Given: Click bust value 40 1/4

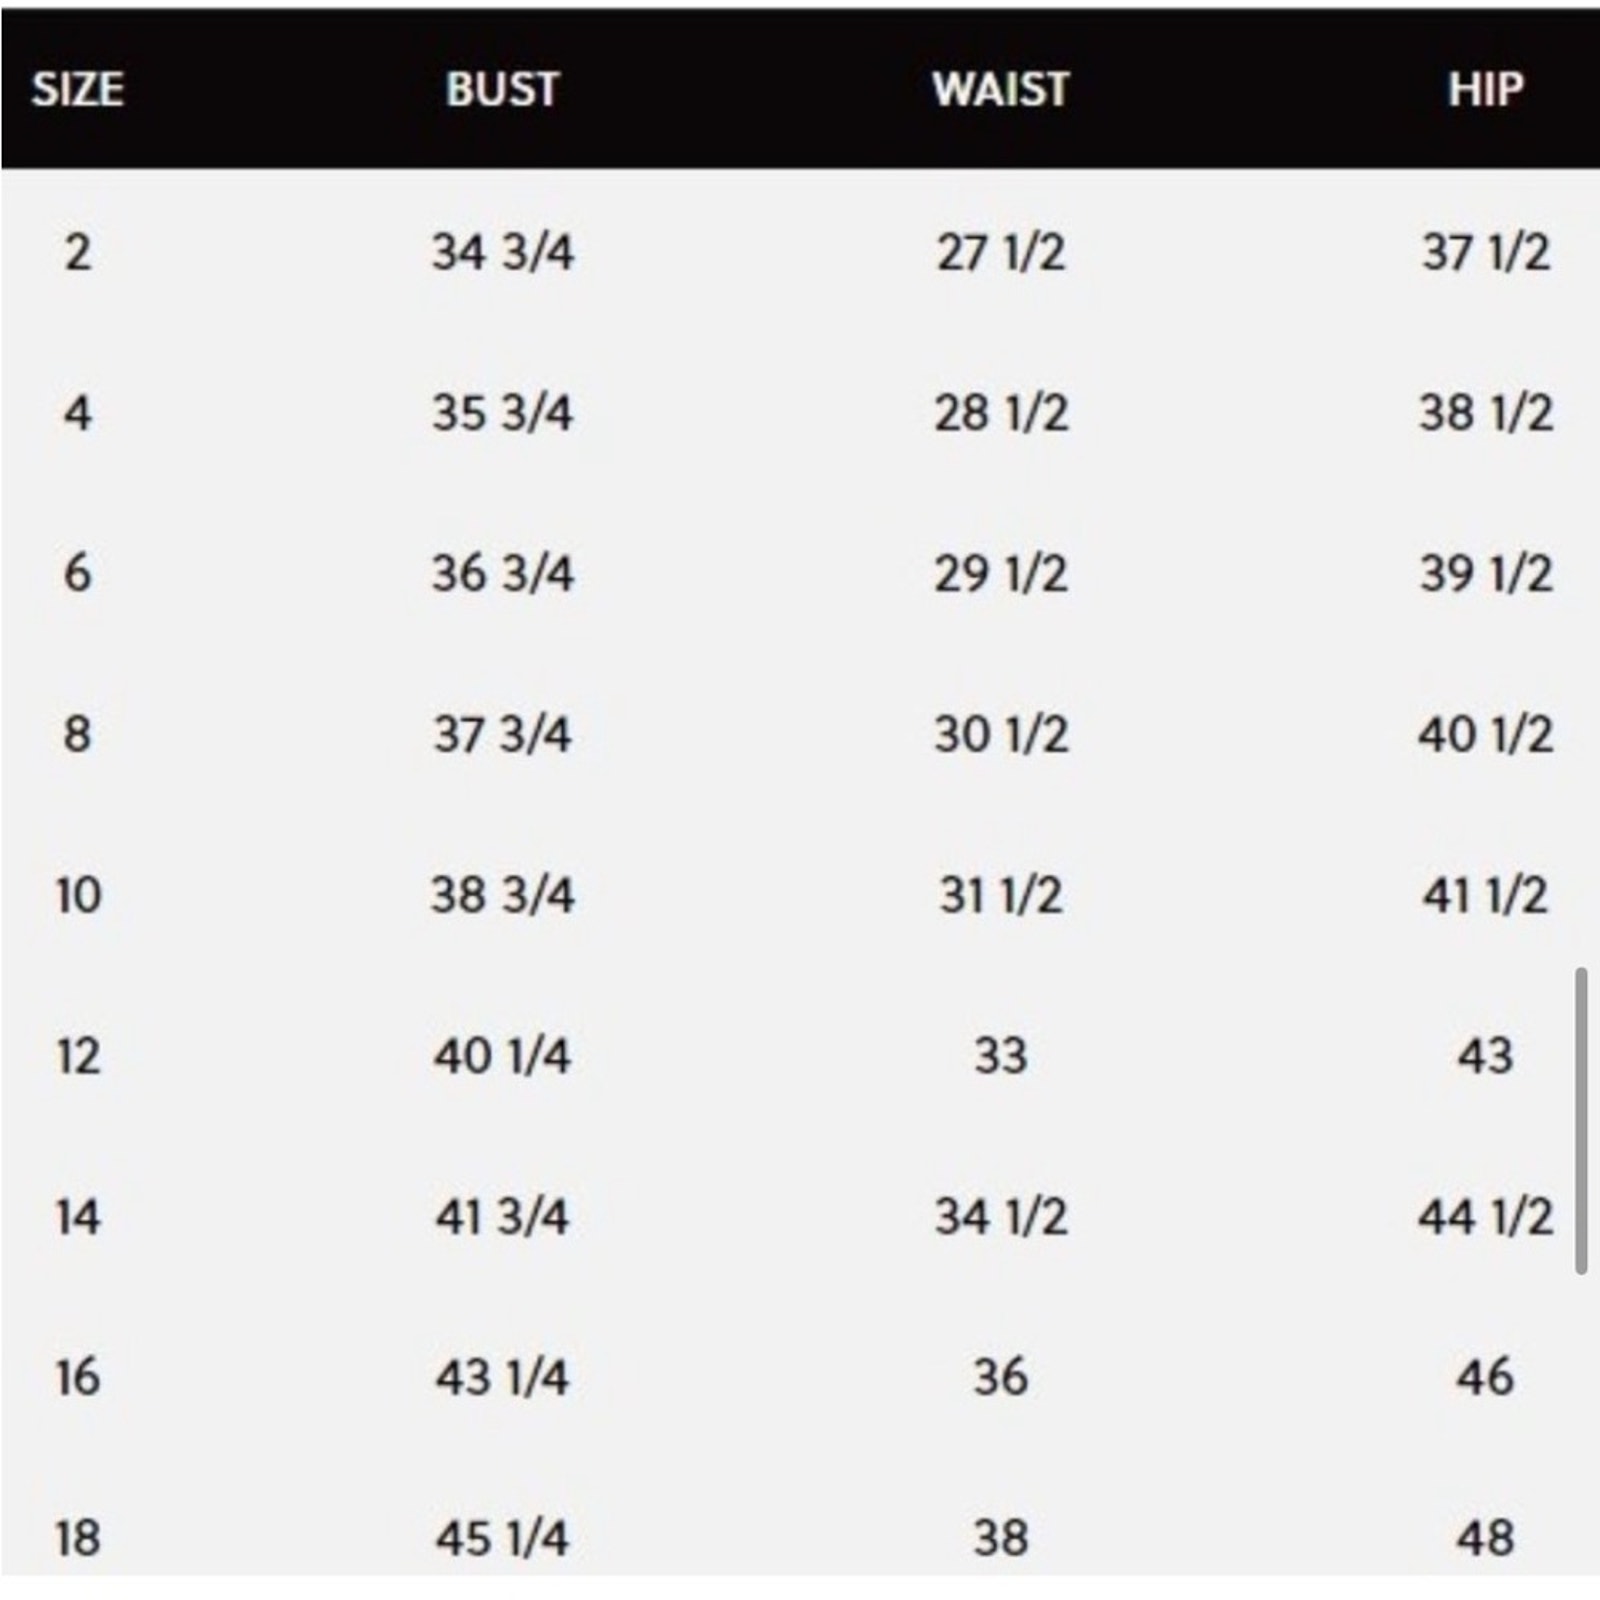Looking at the screenshot, I should (x=502, y=1056).
